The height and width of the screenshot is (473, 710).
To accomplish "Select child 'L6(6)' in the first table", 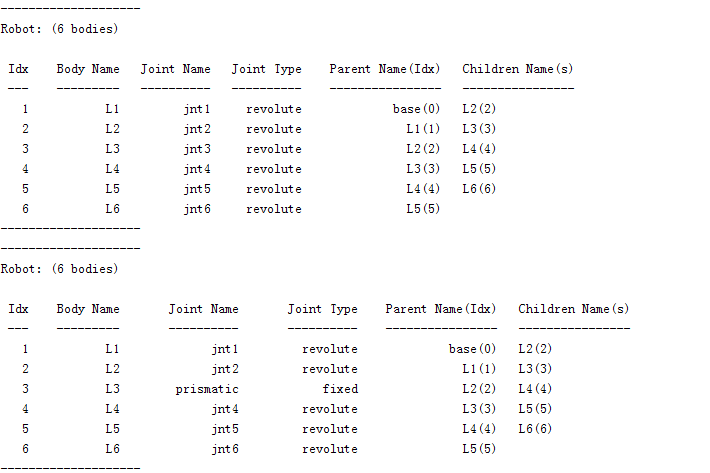I will [479, 189].
